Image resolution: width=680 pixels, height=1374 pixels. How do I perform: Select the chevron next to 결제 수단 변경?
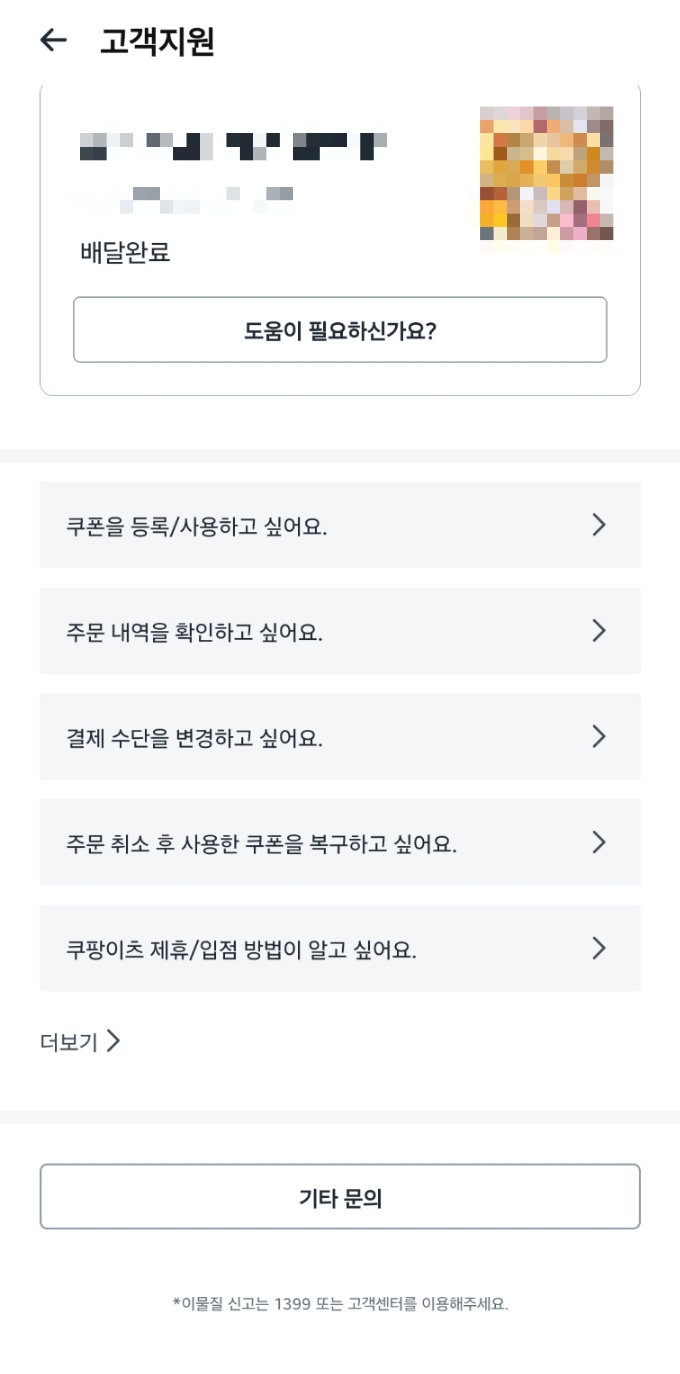(599, 737)
